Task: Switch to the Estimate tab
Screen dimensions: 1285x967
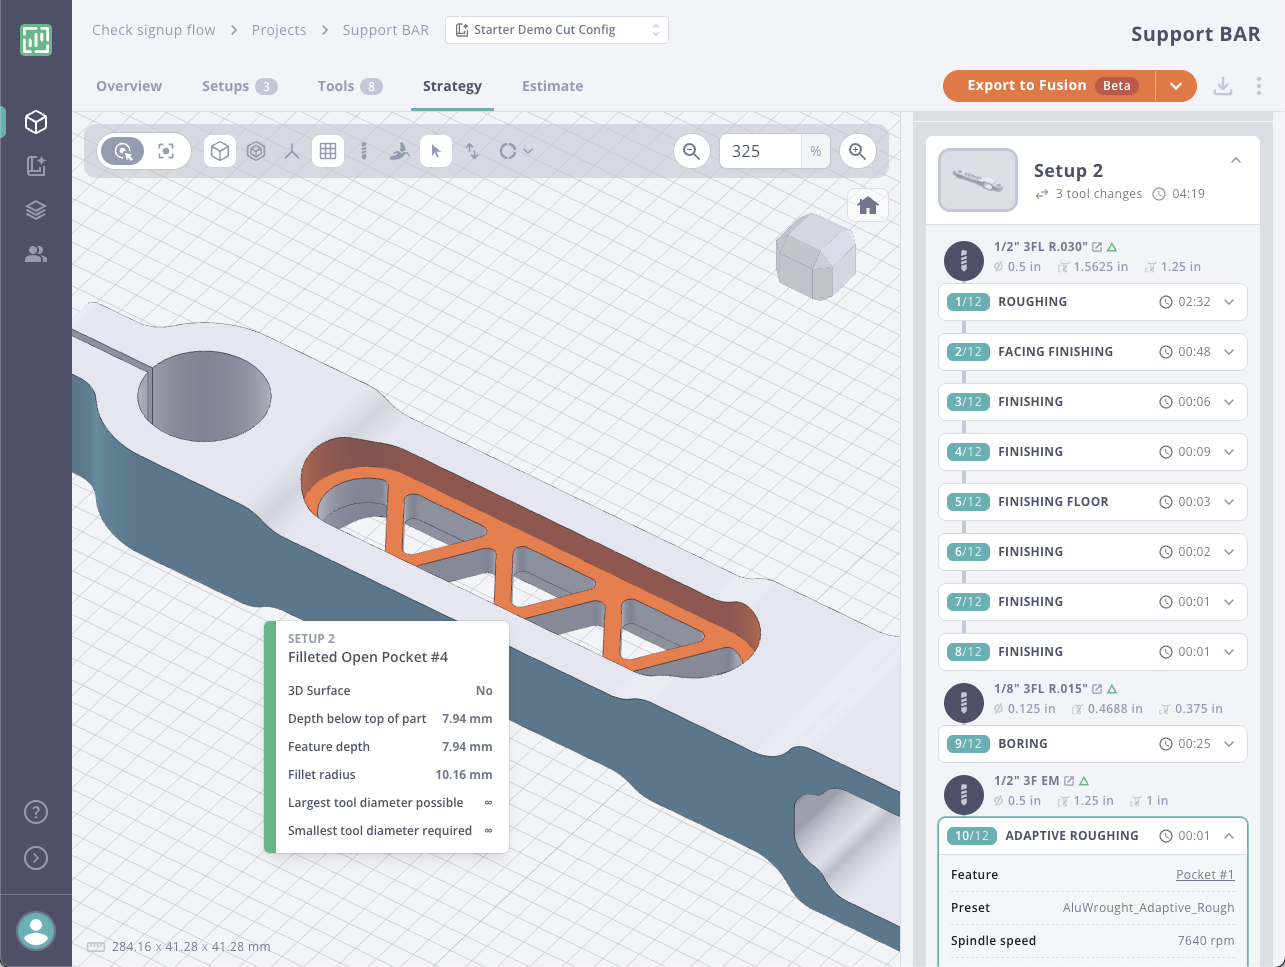Action: tap(552, 86)
